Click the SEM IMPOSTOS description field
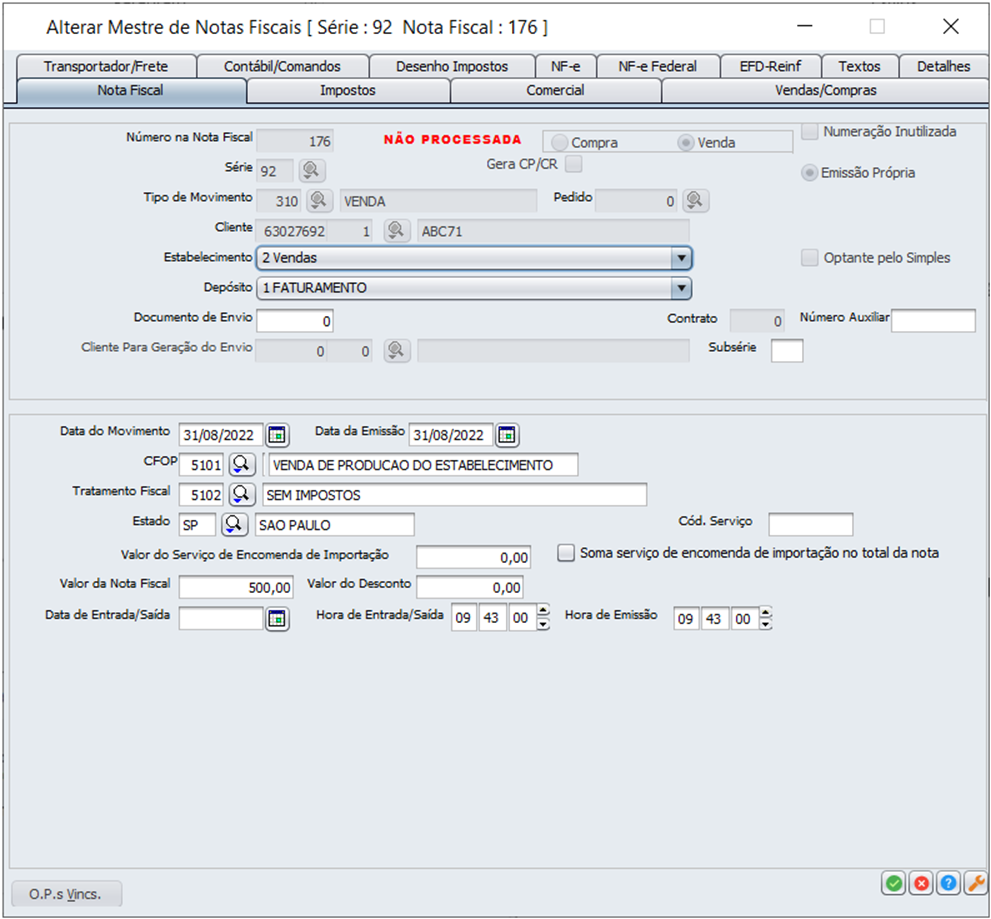 point(454,494)
